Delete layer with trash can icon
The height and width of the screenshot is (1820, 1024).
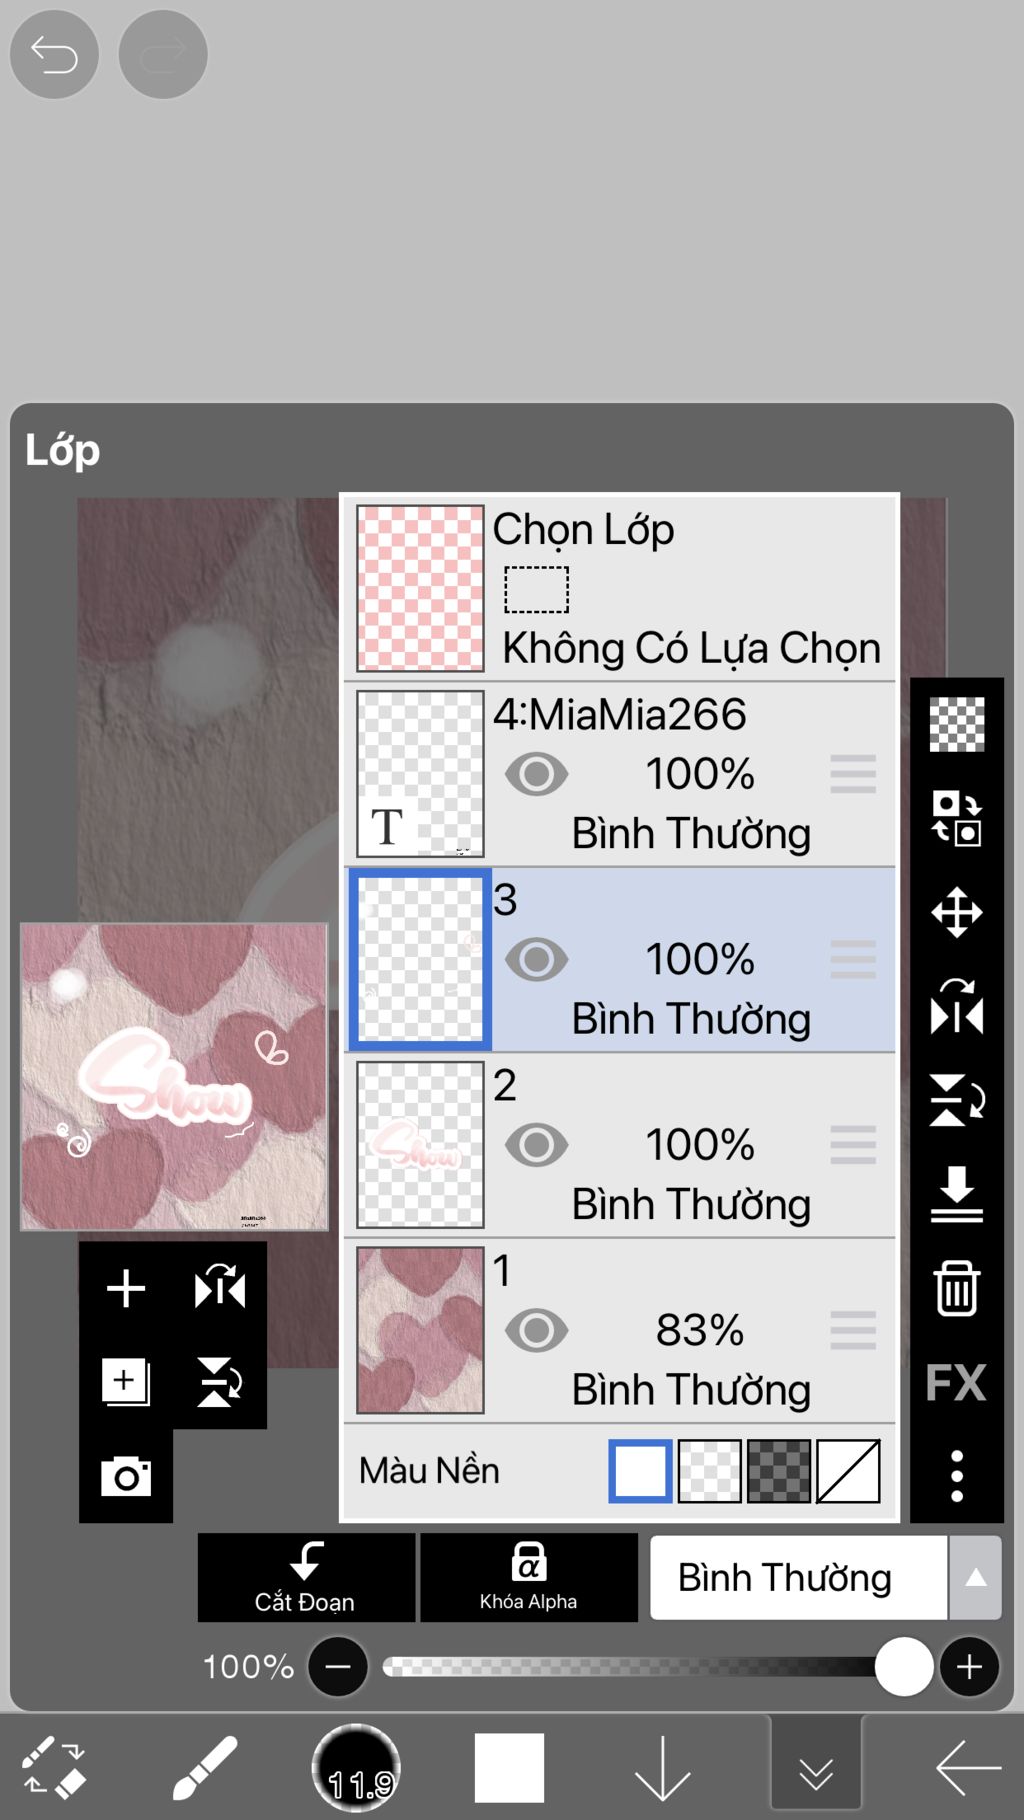956,1289
